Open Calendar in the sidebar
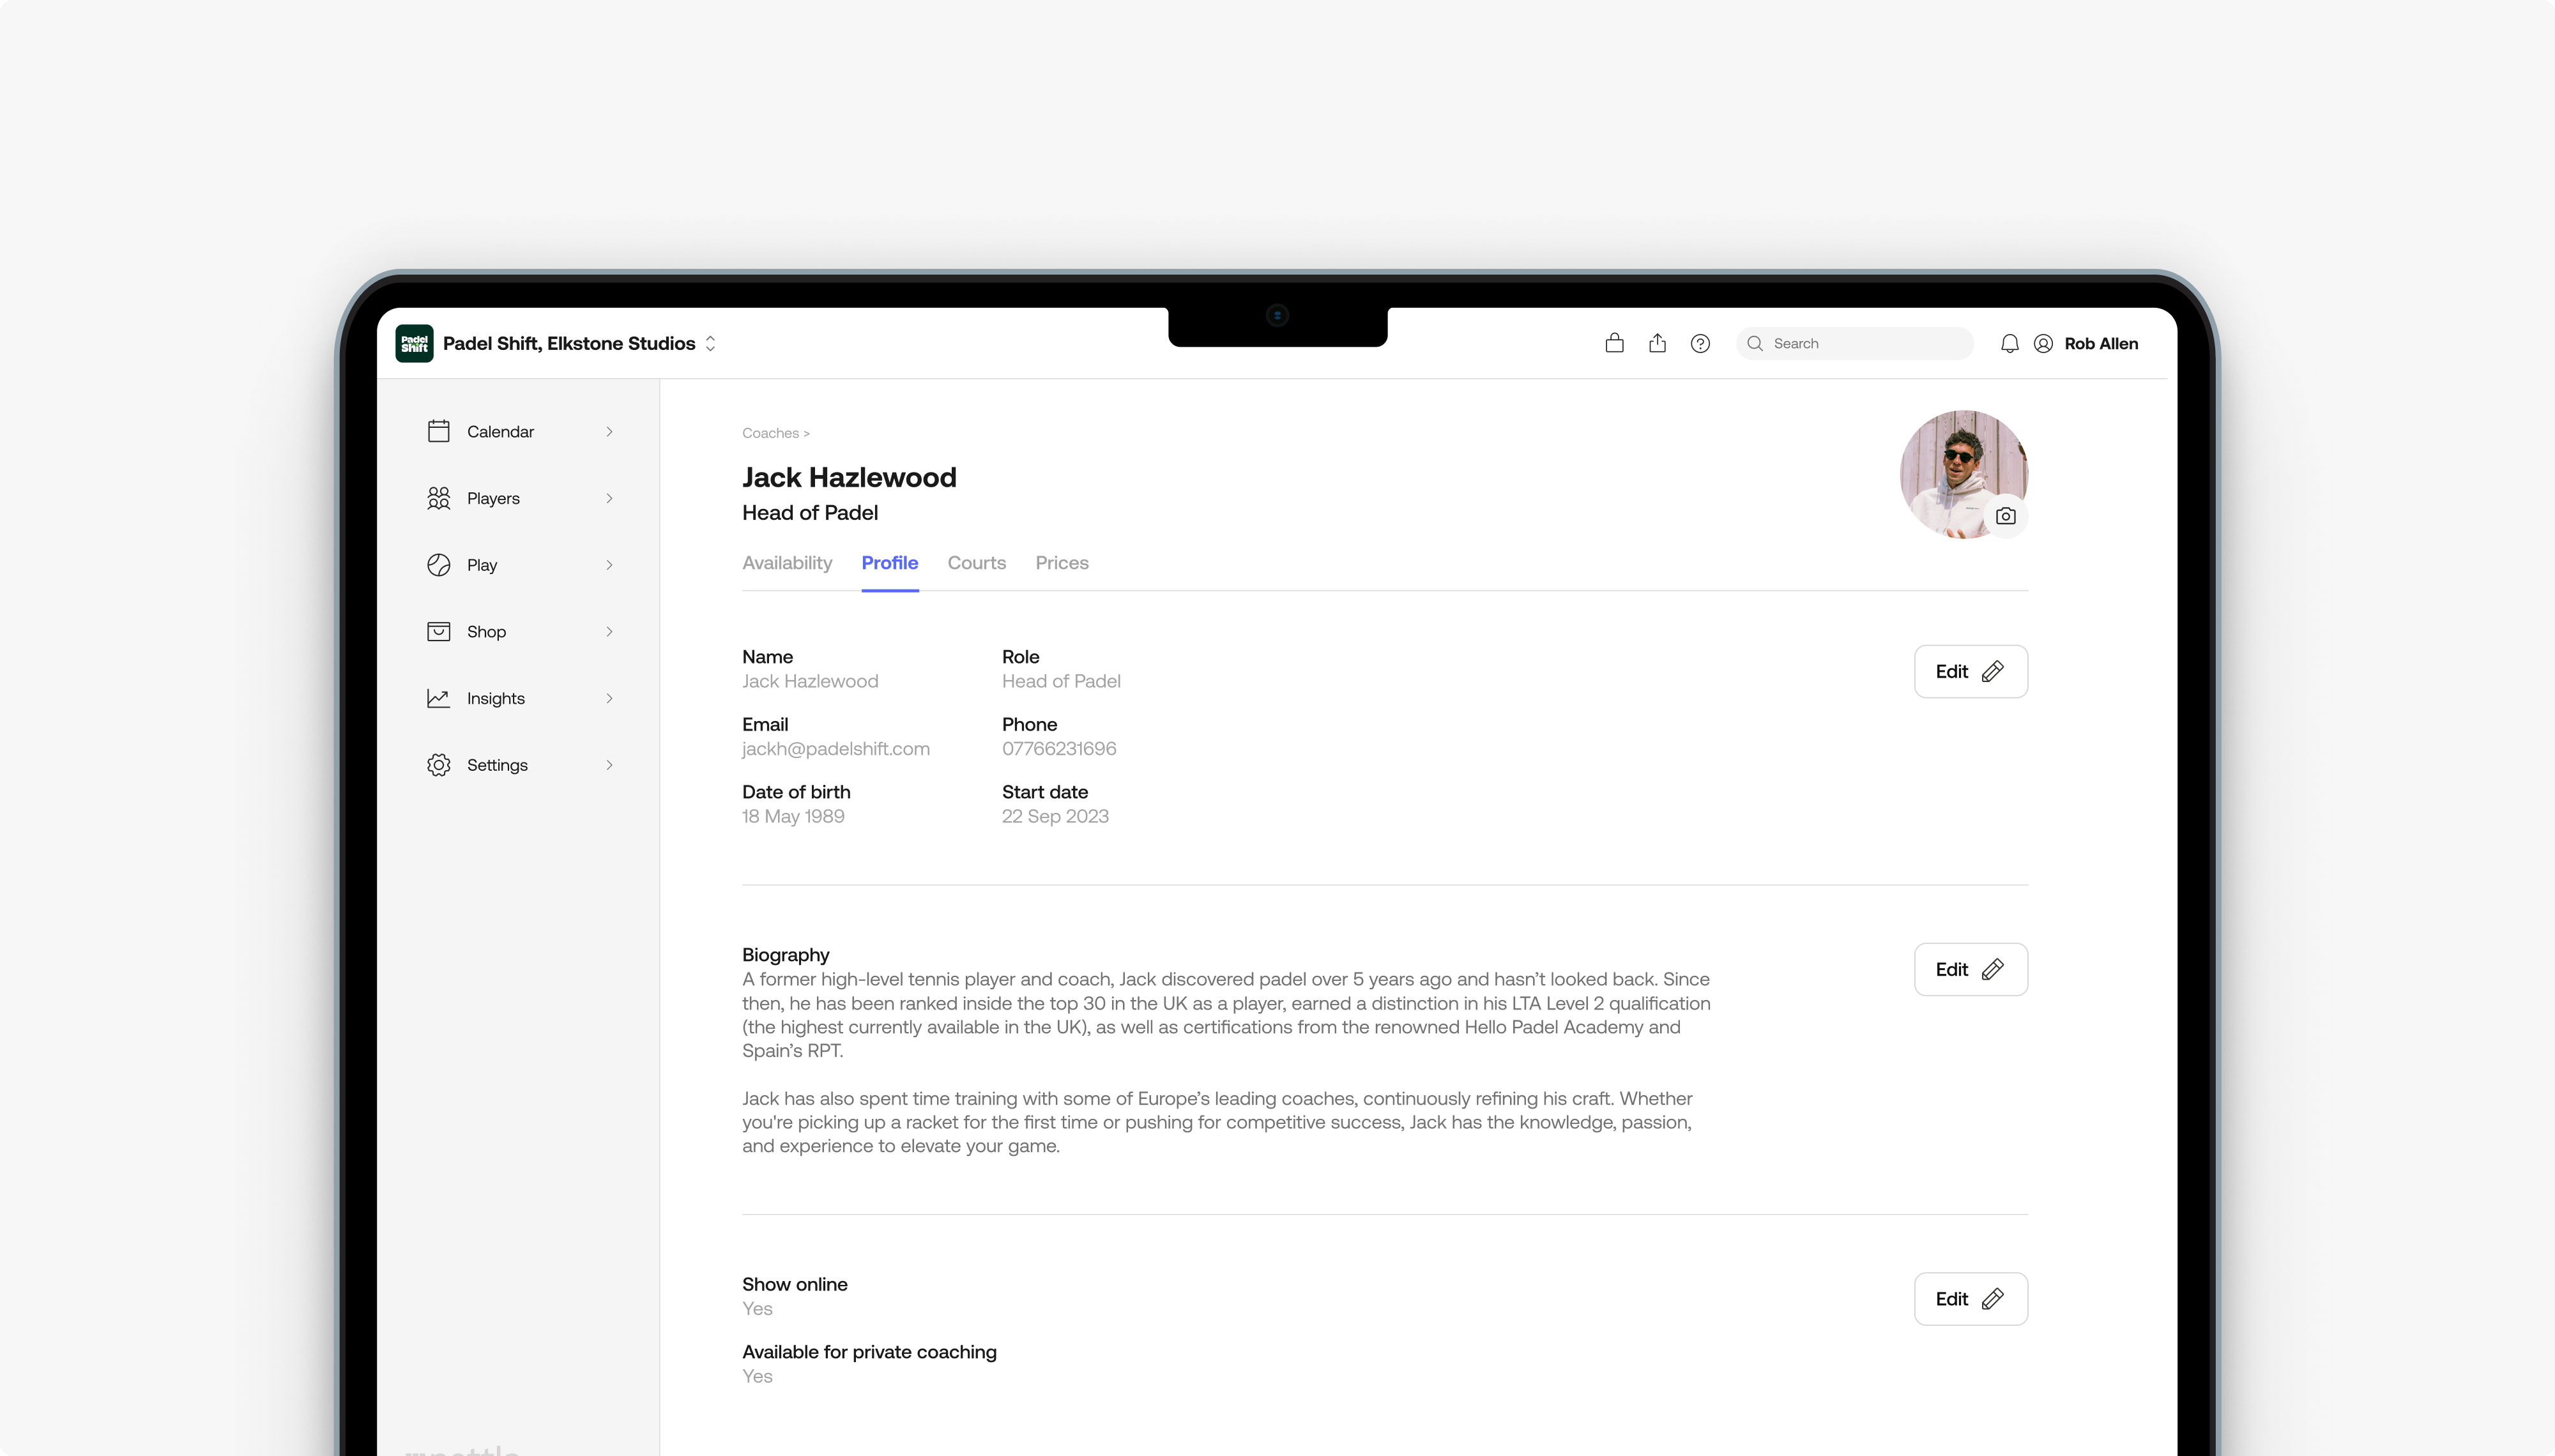Viewport: 2555px width, 1456px height. pyautogui.click(x=500, y=431)
